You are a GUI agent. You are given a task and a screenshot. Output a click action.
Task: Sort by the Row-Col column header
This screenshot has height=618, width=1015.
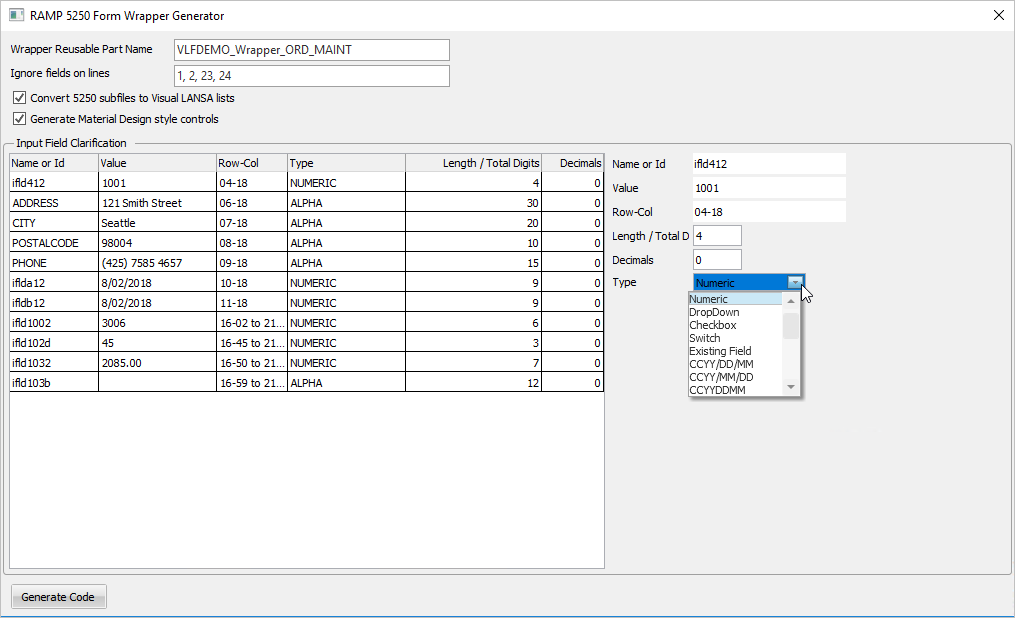click(251, 163)
